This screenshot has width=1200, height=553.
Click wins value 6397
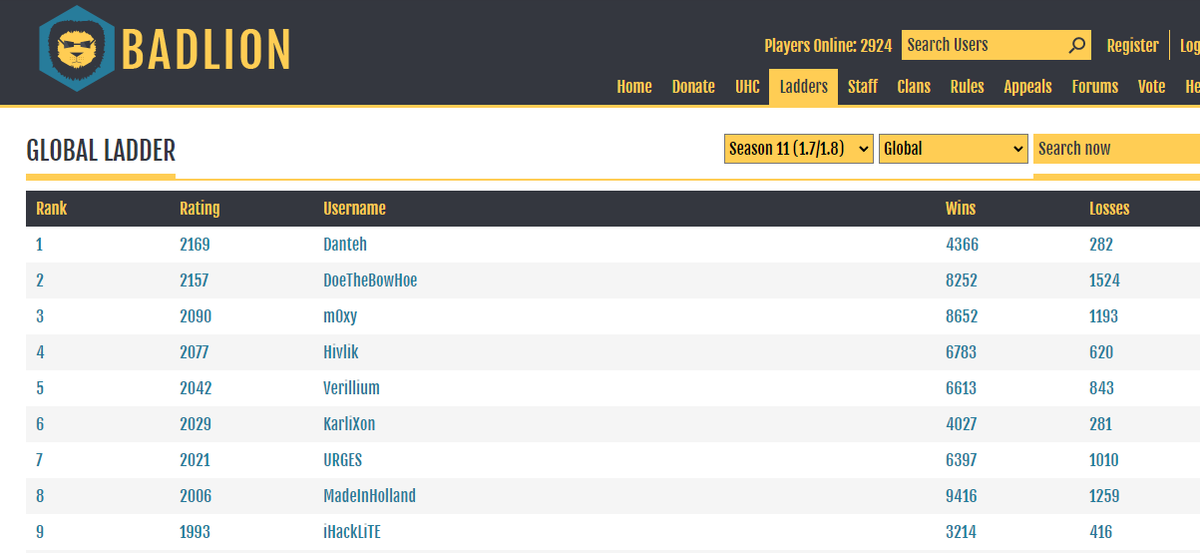pyautogui.click(x=961, y=460)
